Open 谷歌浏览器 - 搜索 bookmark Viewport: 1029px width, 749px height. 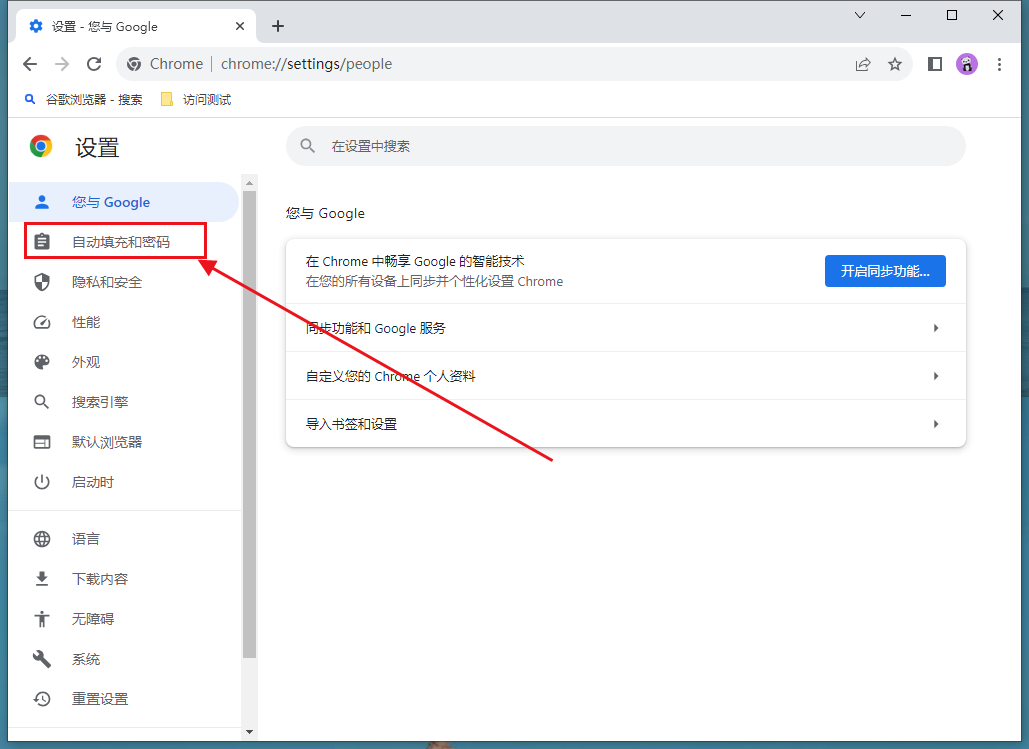click(83, 100)
